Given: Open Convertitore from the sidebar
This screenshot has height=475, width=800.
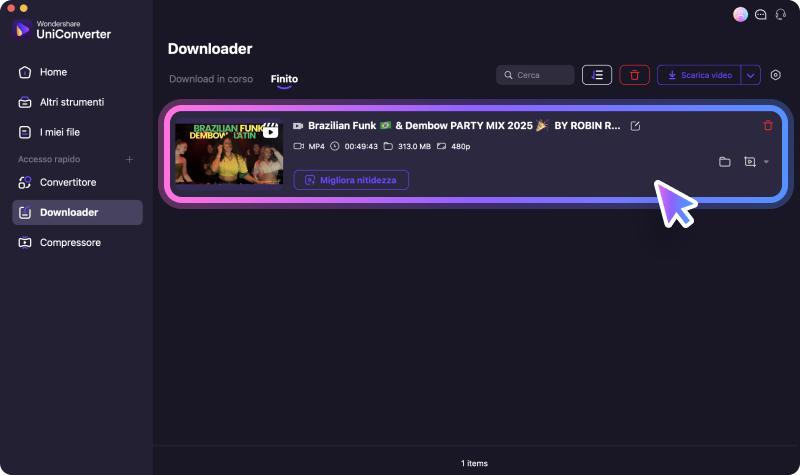Looking at the screenshot, I should click(x=68, y=182).
